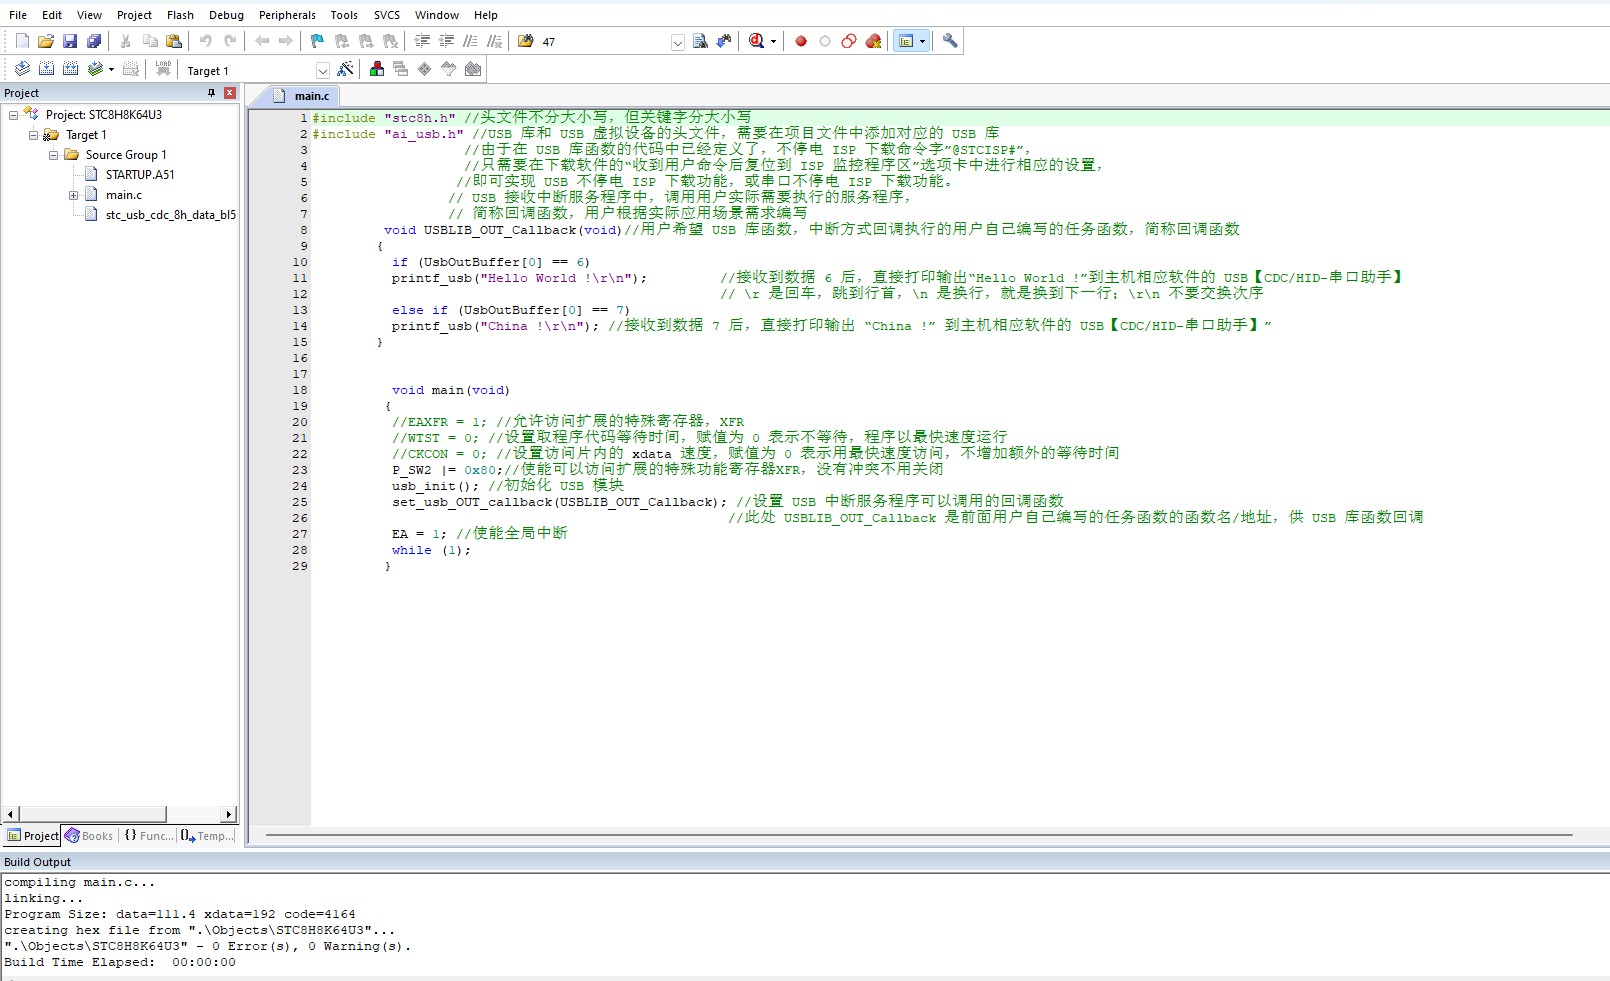Select the stc_usb_cdc_8h_data_bl5 library file
The image size is (1610, 981).
coord(171,215)
